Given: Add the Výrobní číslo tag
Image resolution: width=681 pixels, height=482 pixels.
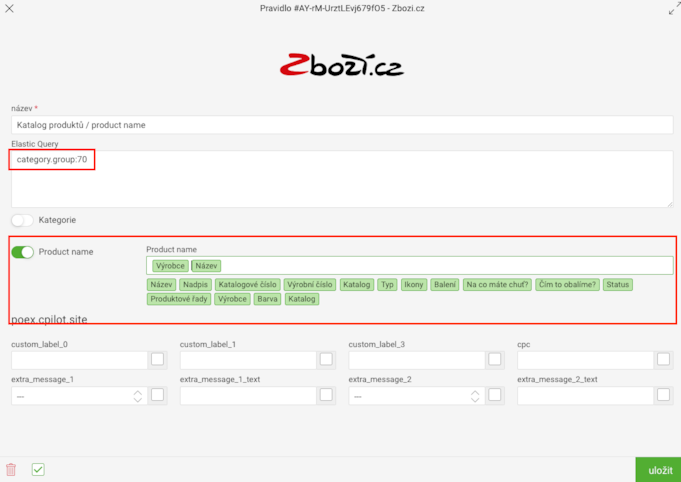Looking at the screenshot, I should click(310, 285).
